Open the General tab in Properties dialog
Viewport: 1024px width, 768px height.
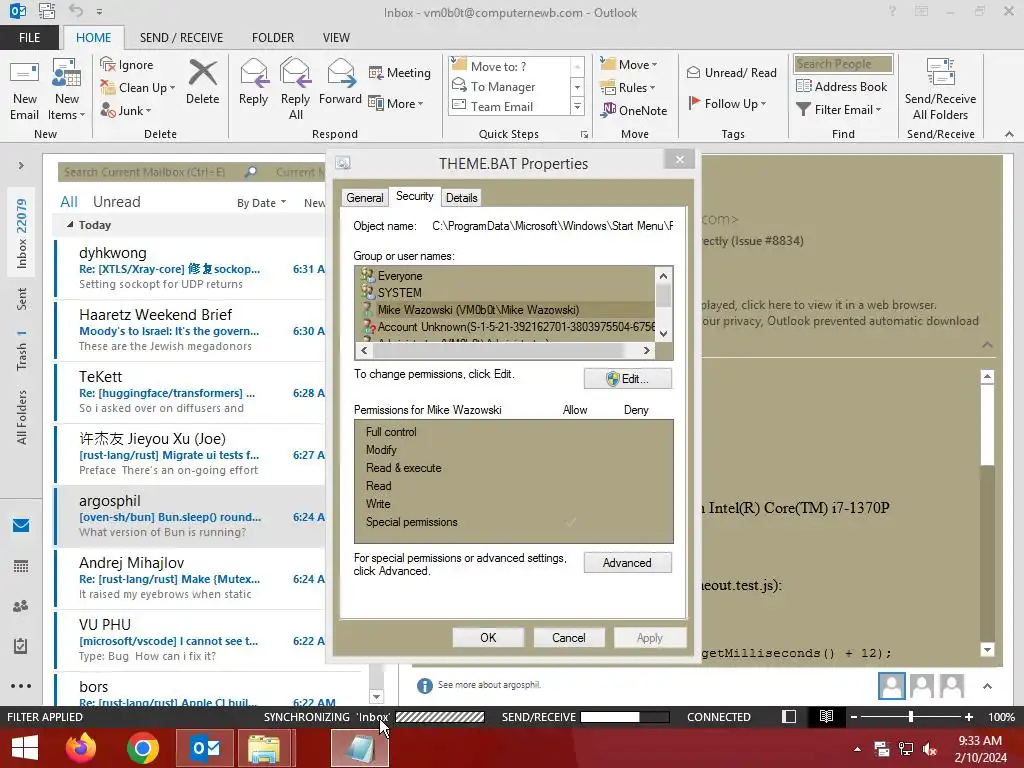(364, 198)
